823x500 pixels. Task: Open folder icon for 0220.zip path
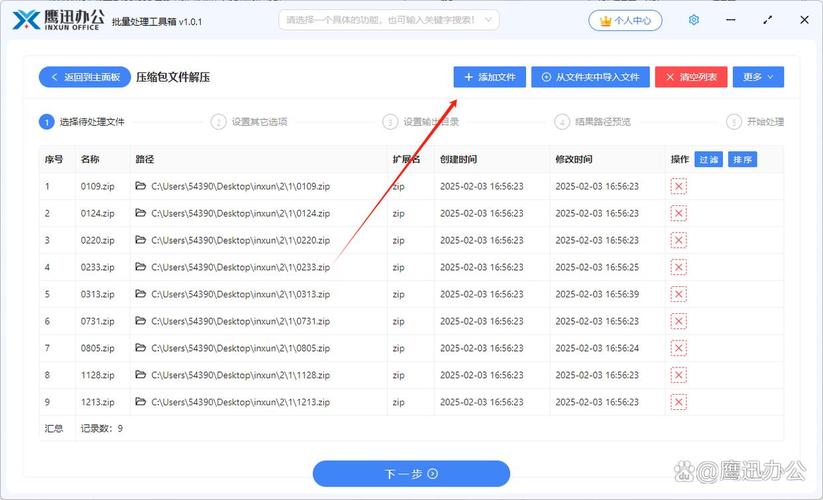pos(140,240)
